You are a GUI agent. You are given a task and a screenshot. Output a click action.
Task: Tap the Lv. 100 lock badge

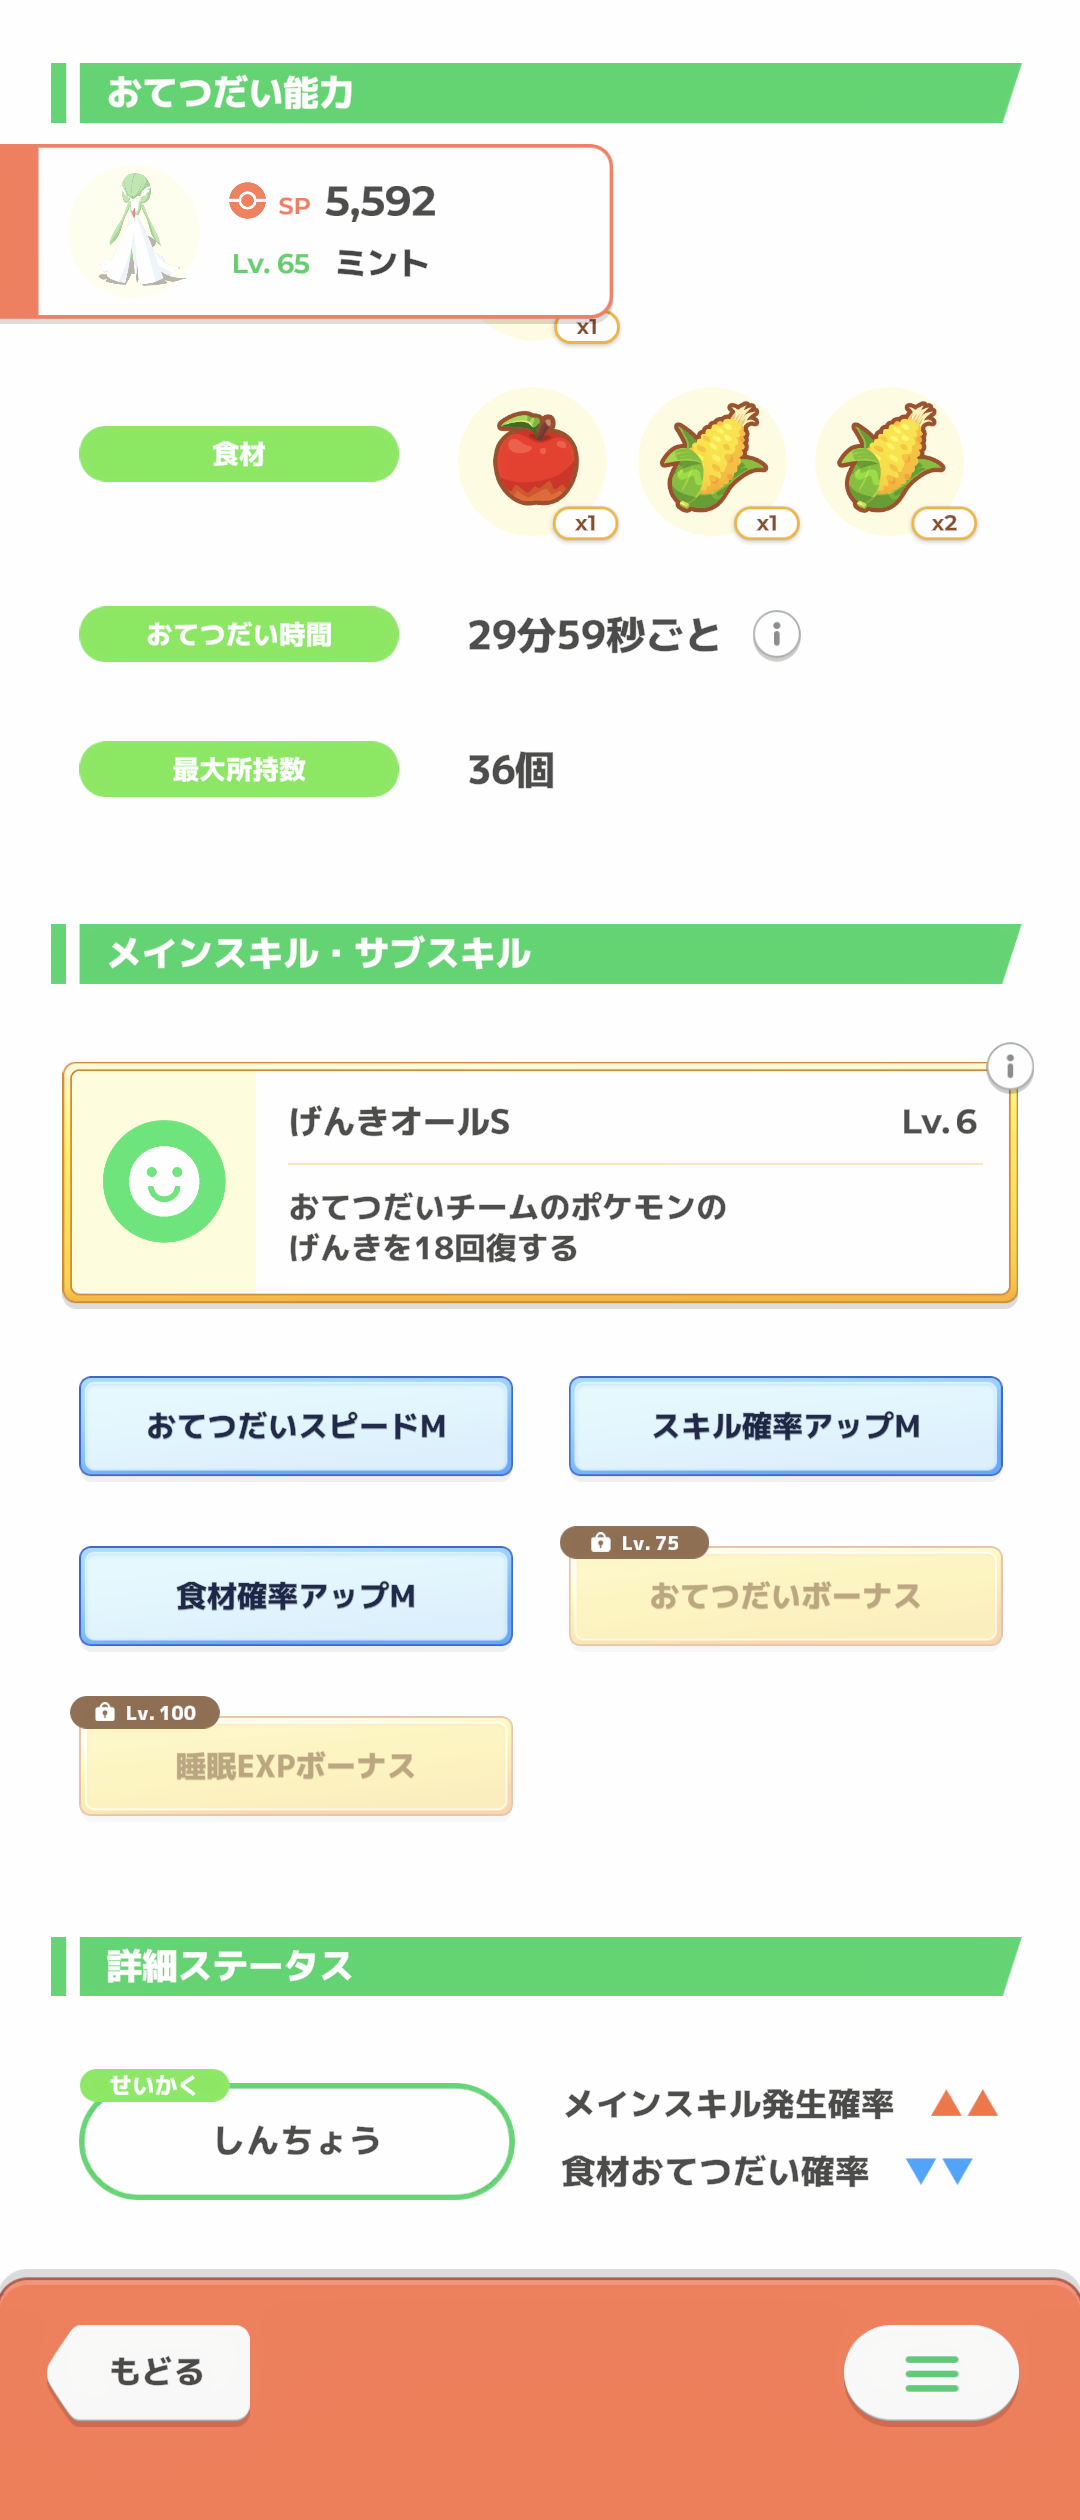(x=145, y=1713)
